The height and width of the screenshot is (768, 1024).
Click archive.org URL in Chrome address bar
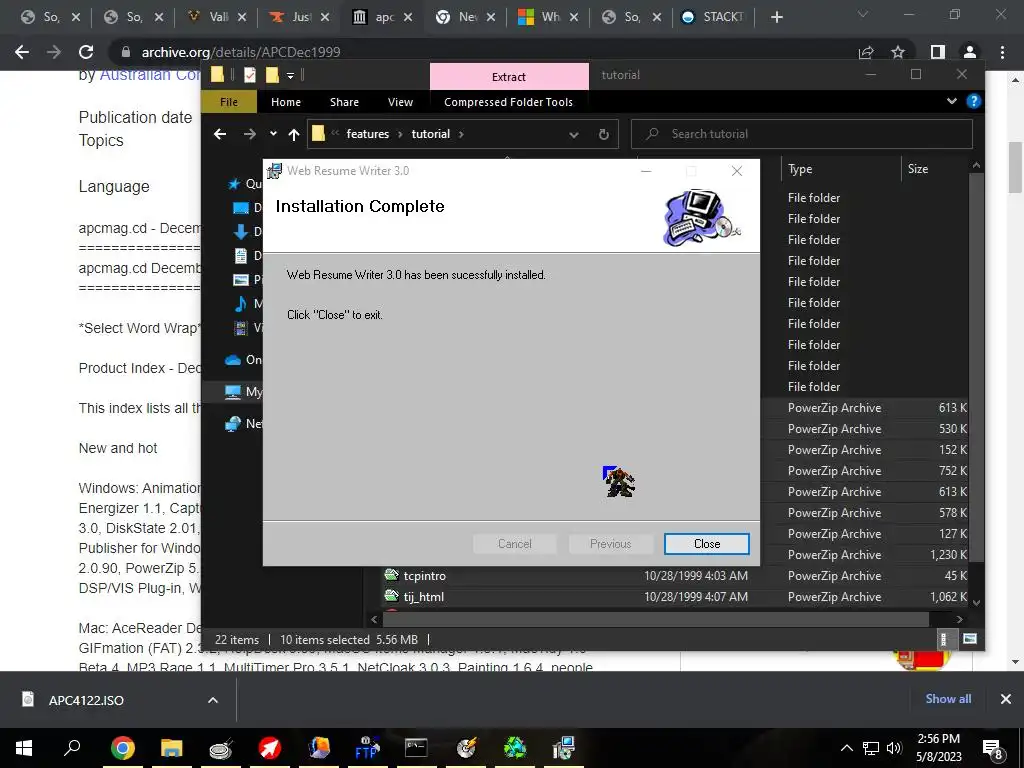tap(241, 52)
